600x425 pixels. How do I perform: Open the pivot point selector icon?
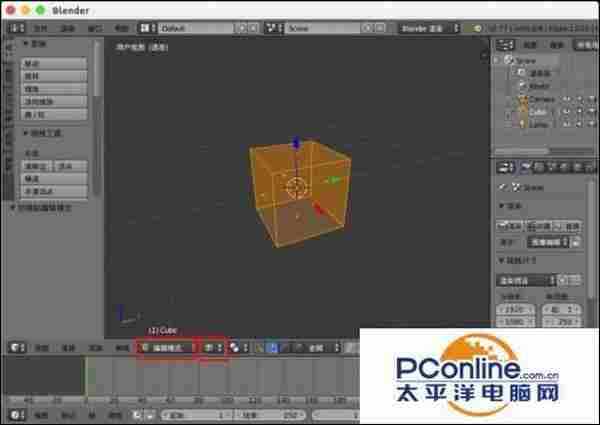pyautogui.click(x=238, y=348)
